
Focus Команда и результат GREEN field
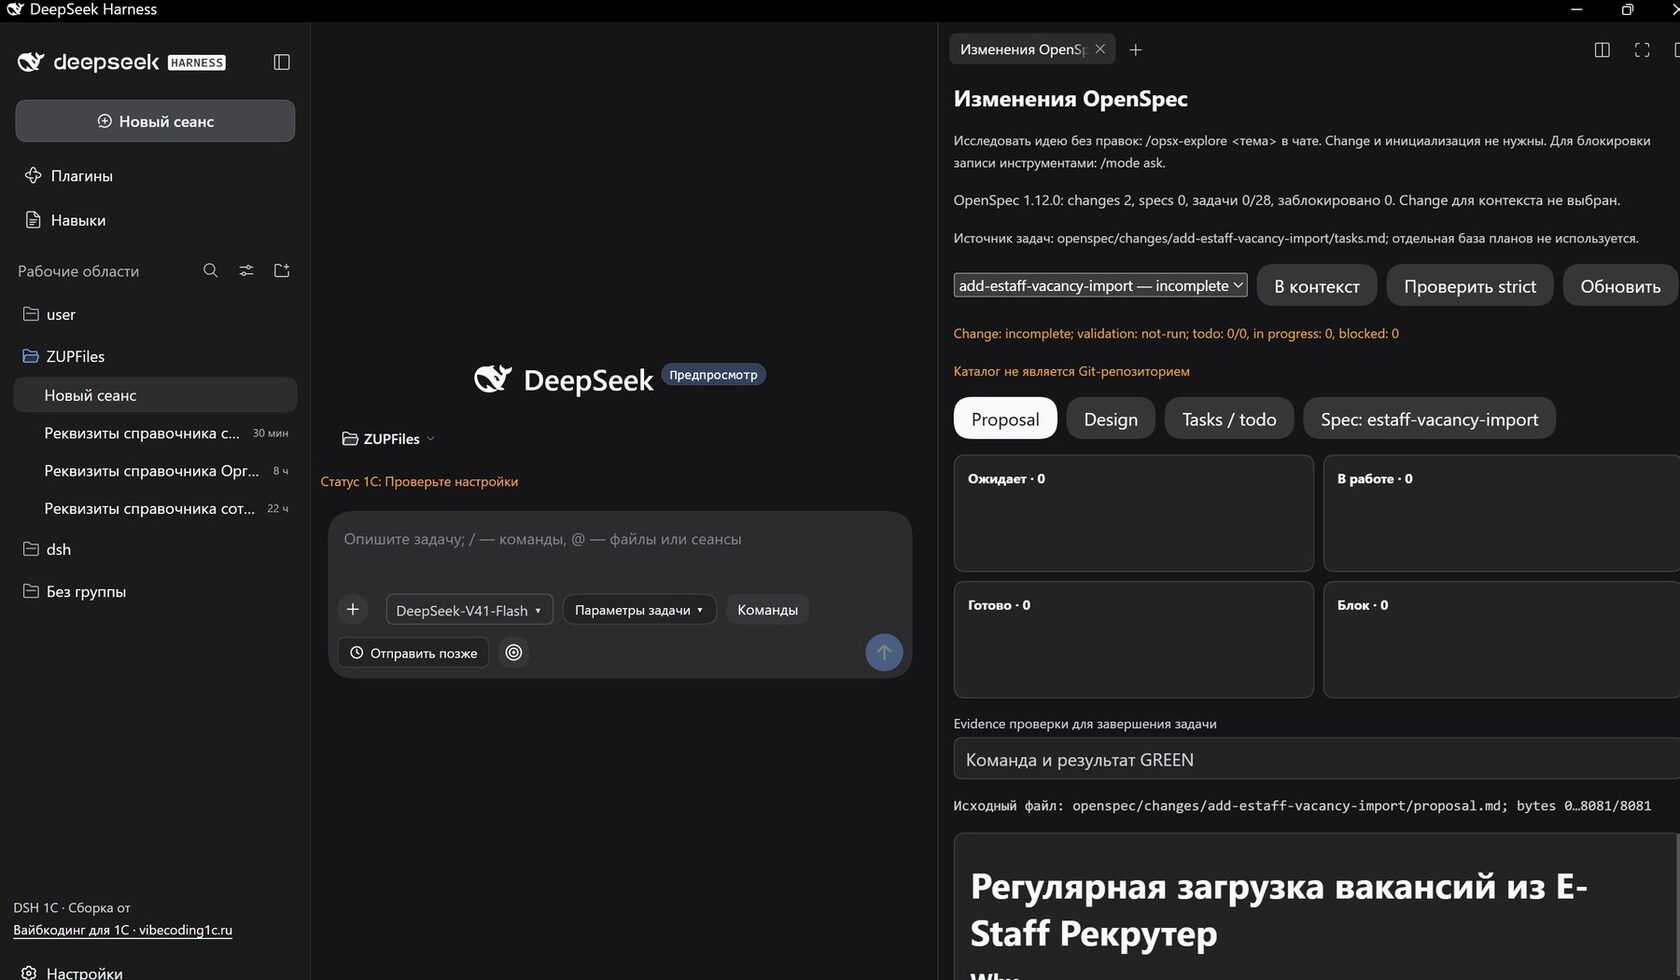point(1316,759)
